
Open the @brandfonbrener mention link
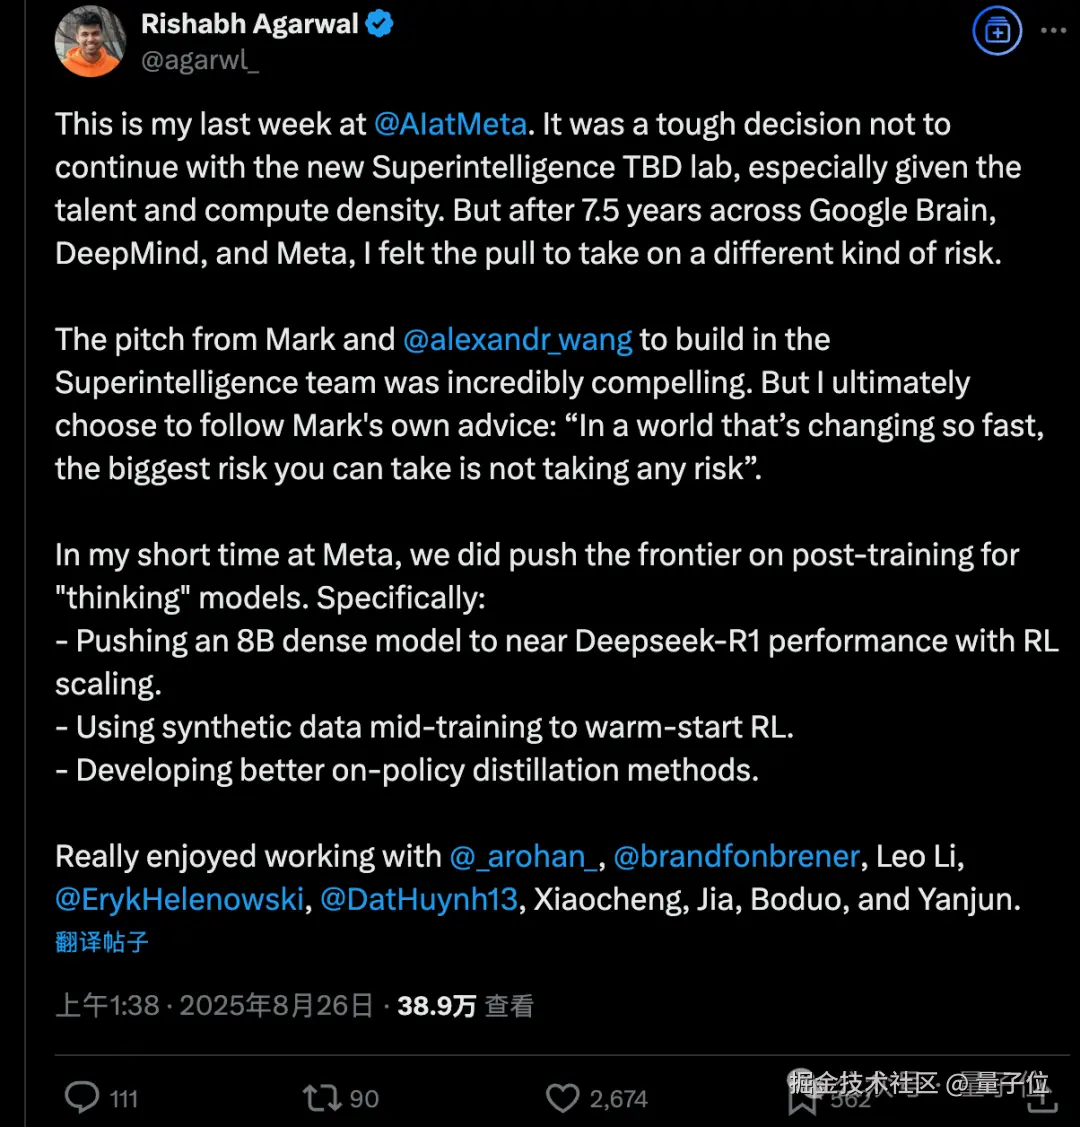point(736,856)
